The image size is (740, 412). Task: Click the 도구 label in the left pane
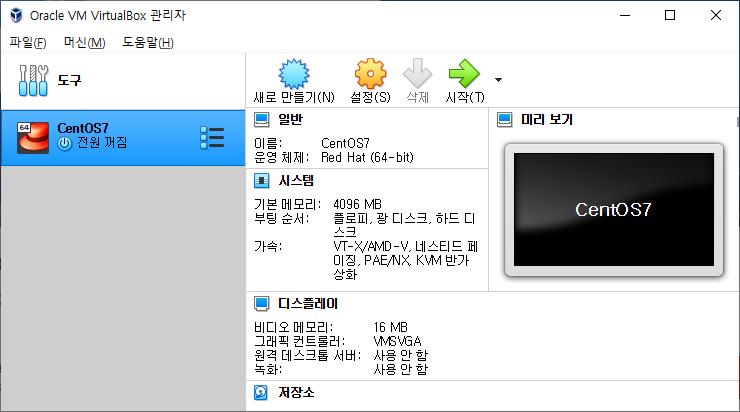69,80
